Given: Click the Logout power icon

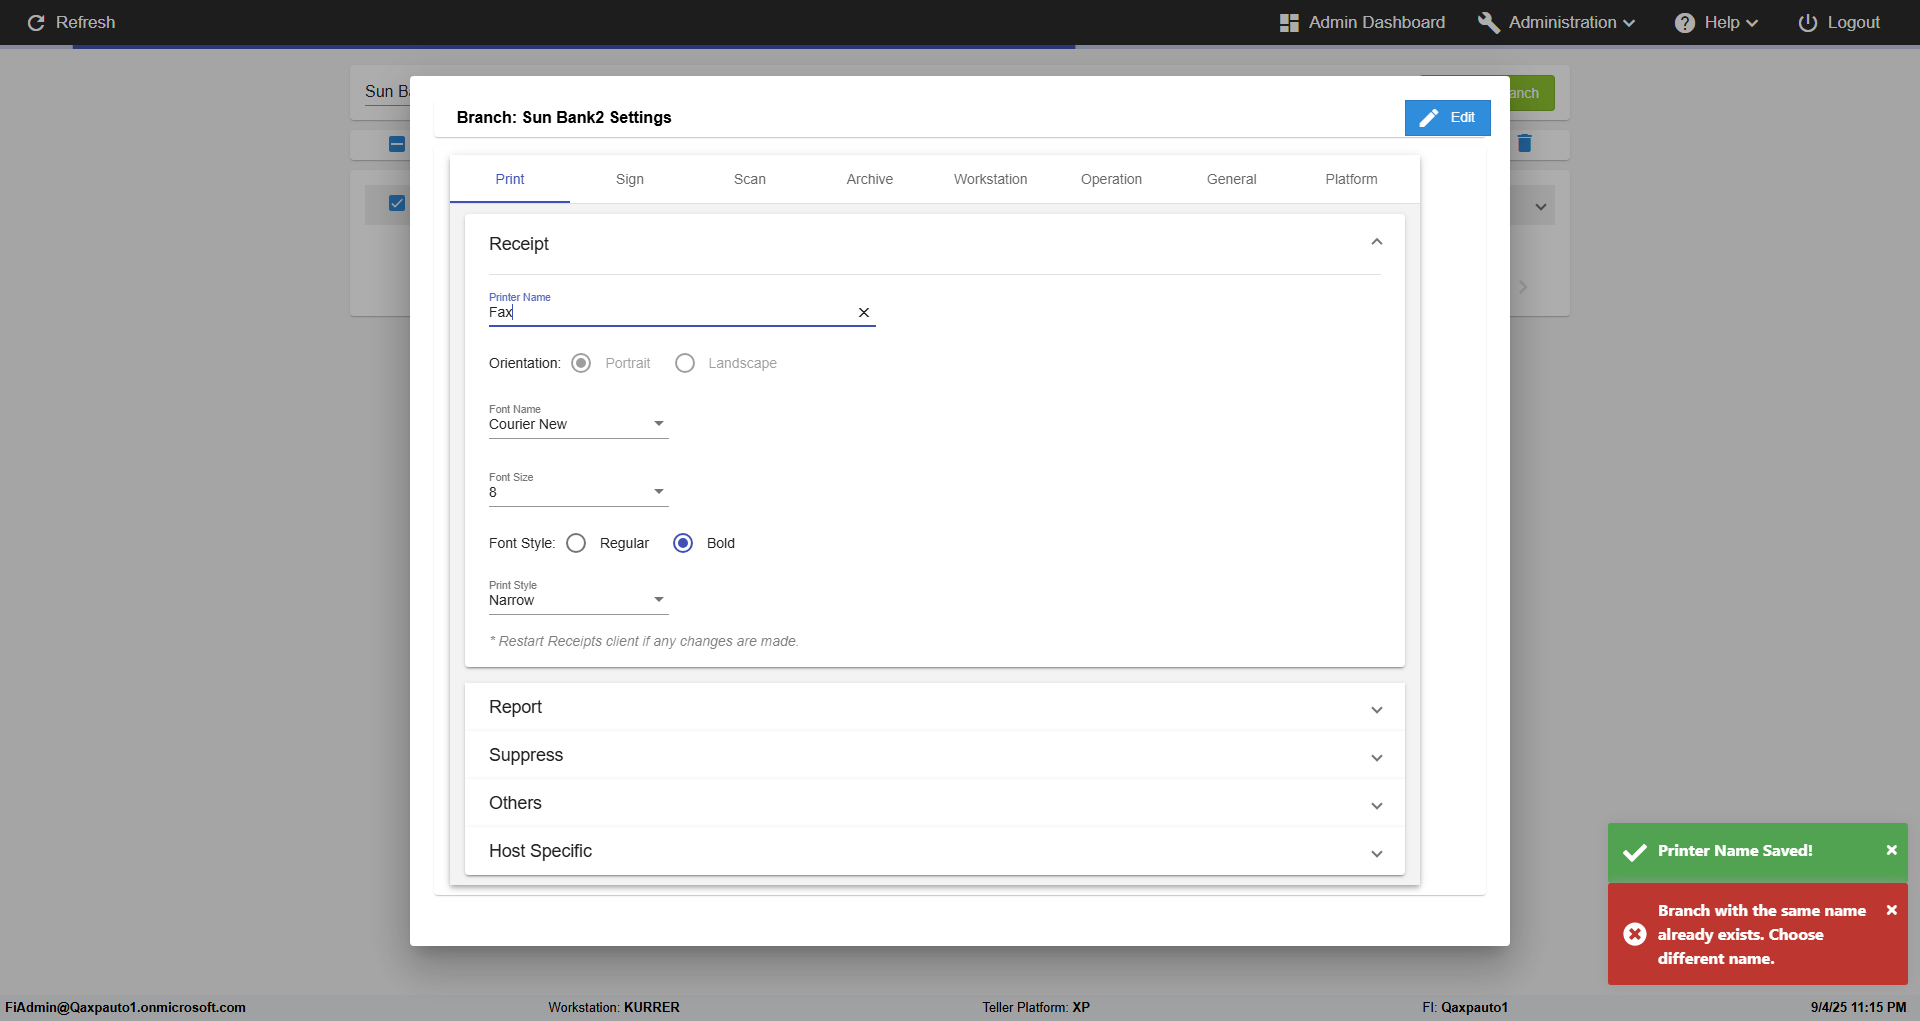Looking at the screenshot, I should (x=1807, y=23).
